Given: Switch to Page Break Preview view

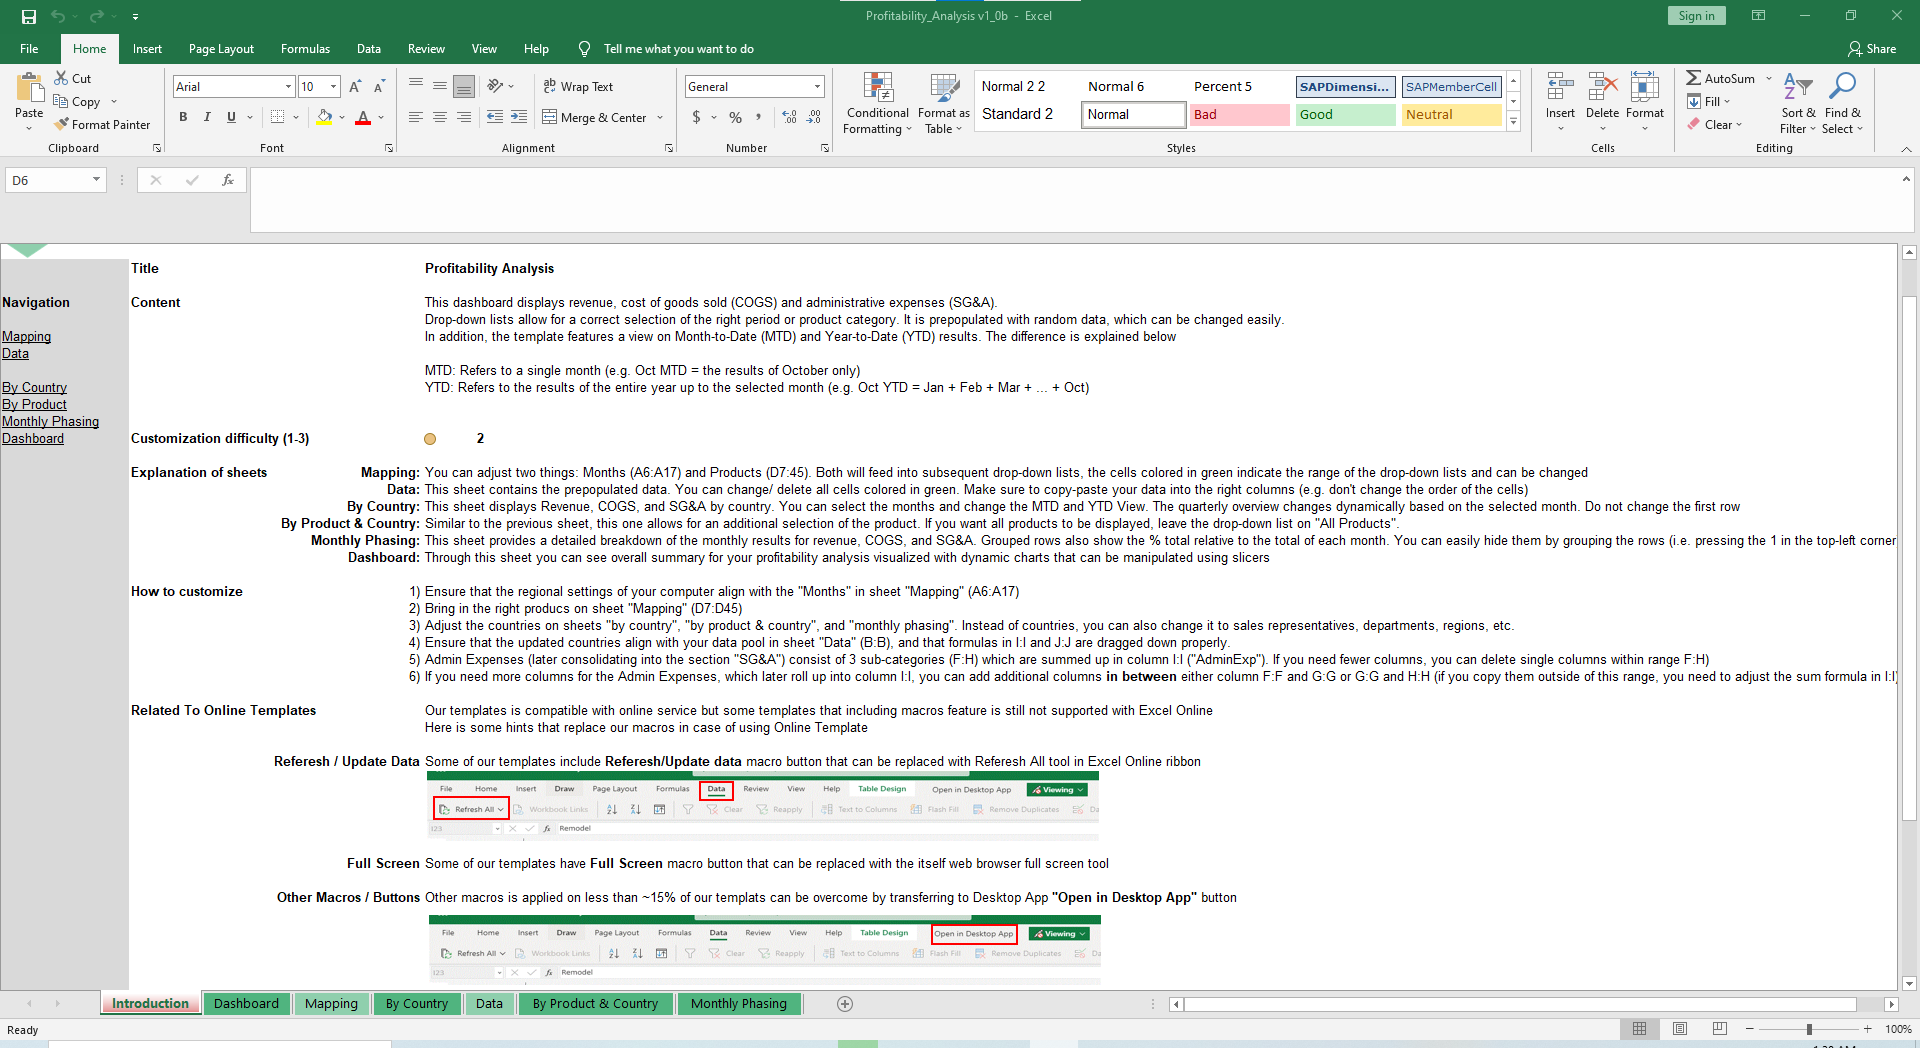Looking at the screenshot, I should pyautogui.click(x=1720, y=1029).
